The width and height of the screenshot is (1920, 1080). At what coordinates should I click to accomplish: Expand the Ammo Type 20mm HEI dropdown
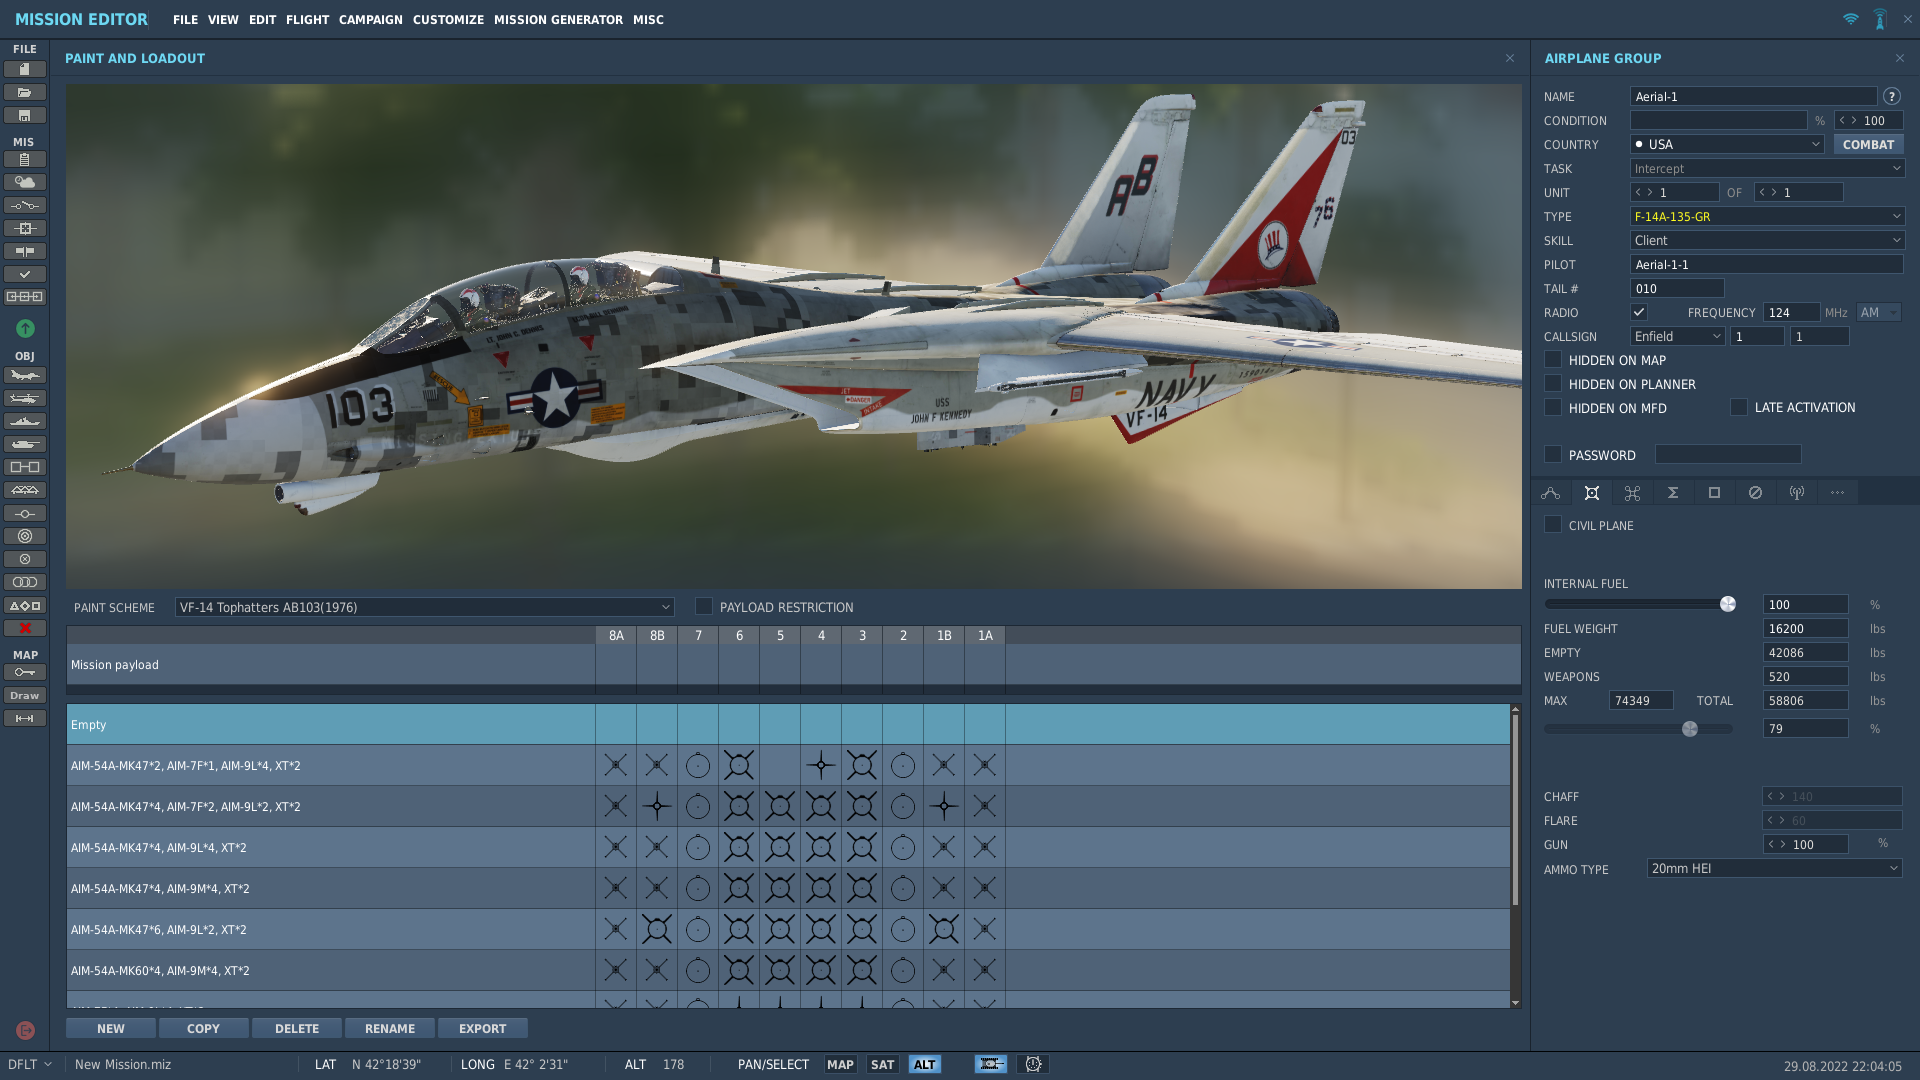[1774, 868]
